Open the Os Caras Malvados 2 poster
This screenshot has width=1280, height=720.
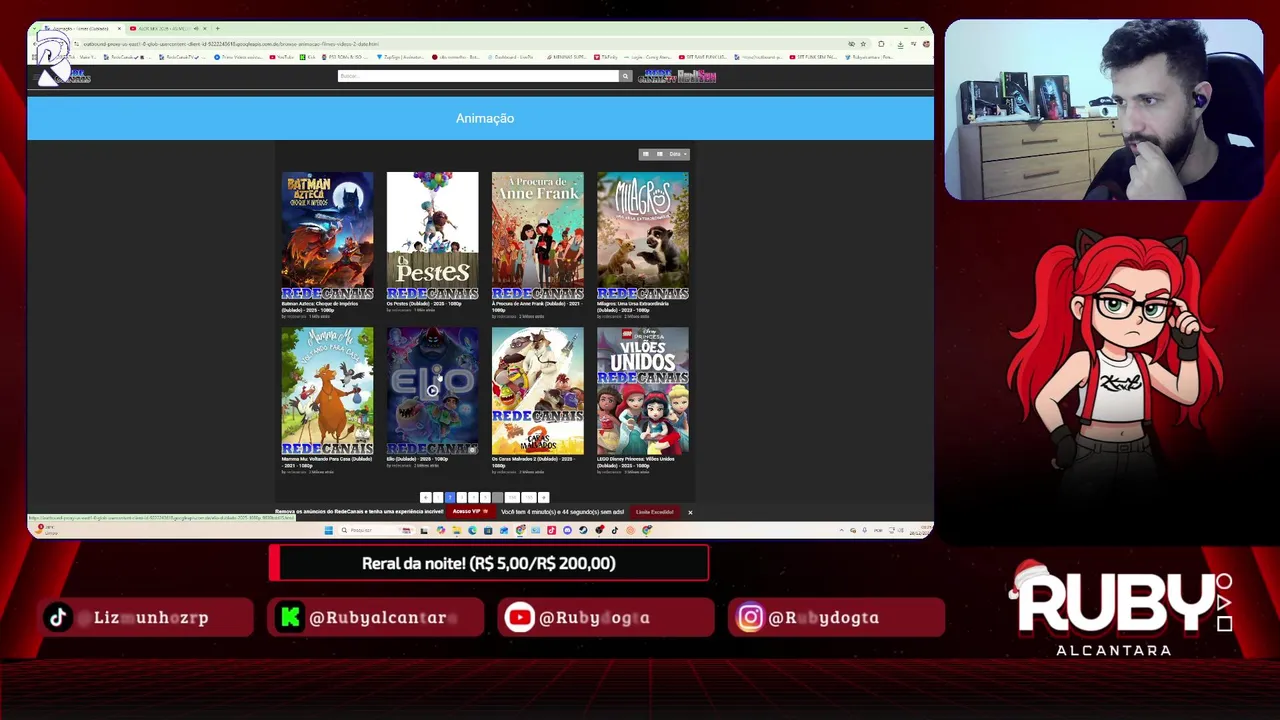[x=537, y=391]
